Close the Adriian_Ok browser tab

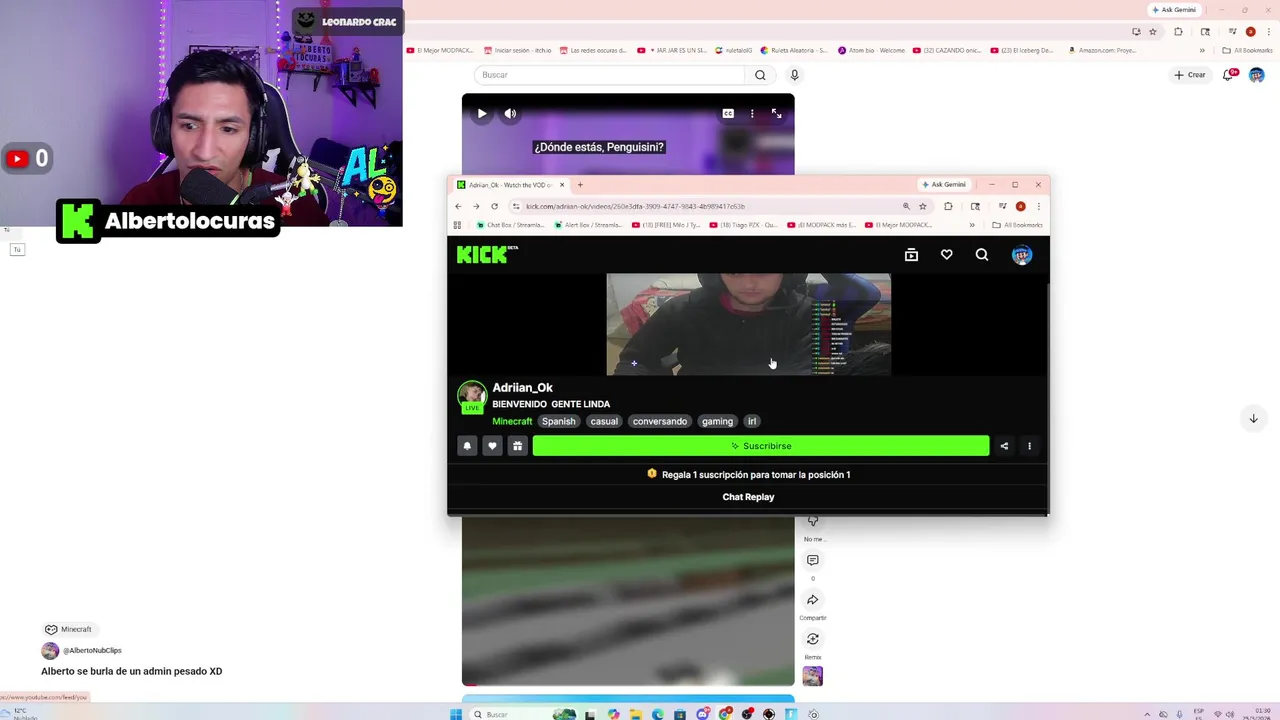coord(562,184)
